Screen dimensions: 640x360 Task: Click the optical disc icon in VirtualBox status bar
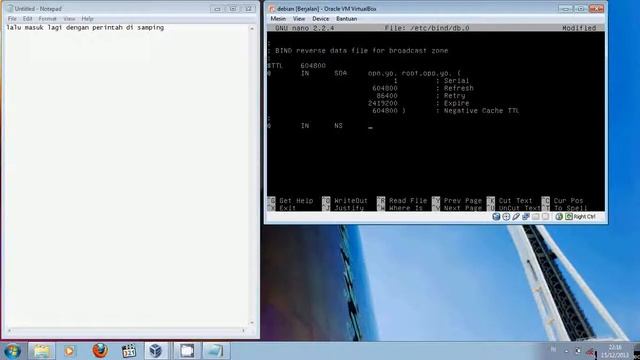[506, 217]
